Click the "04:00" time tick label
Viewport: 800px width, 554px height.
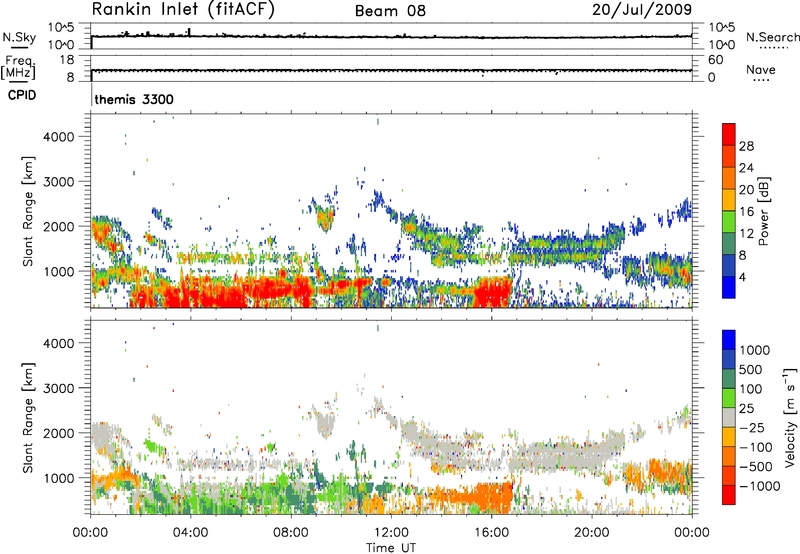[x=190, y=533]
